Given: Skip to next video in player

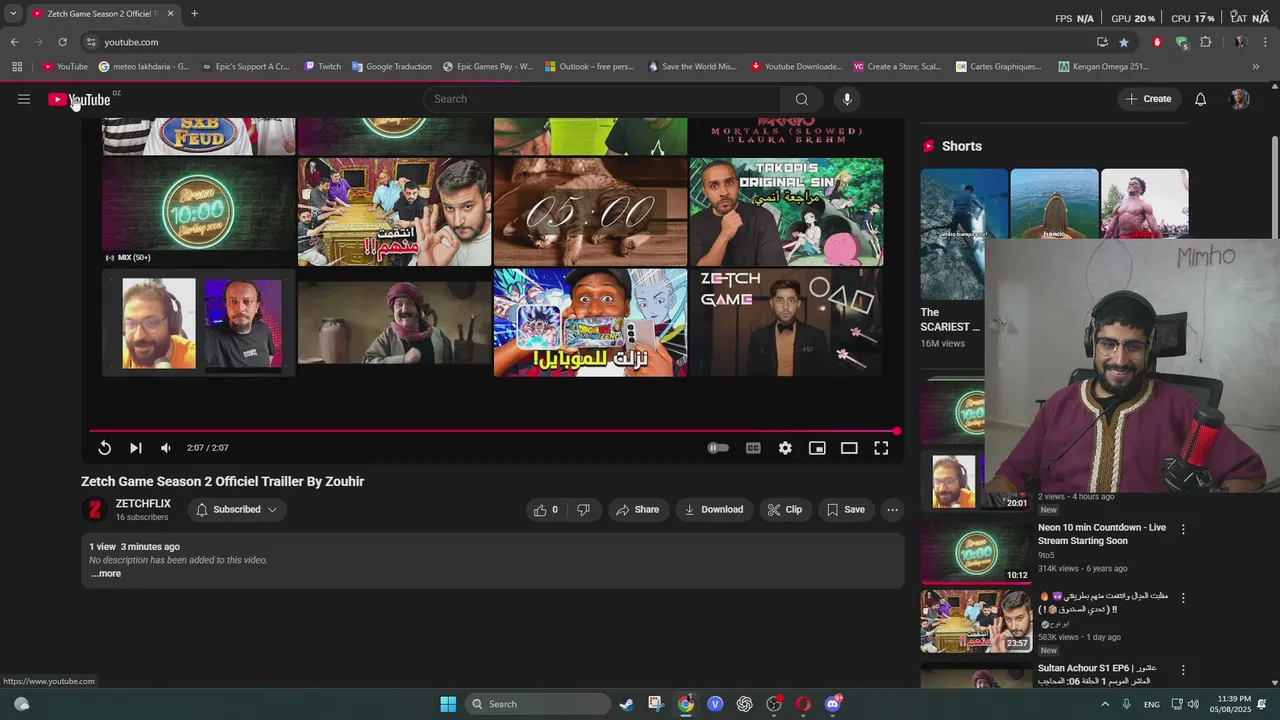Looking at the screenshot, I should pyautogui.click(x=136, y=448).
